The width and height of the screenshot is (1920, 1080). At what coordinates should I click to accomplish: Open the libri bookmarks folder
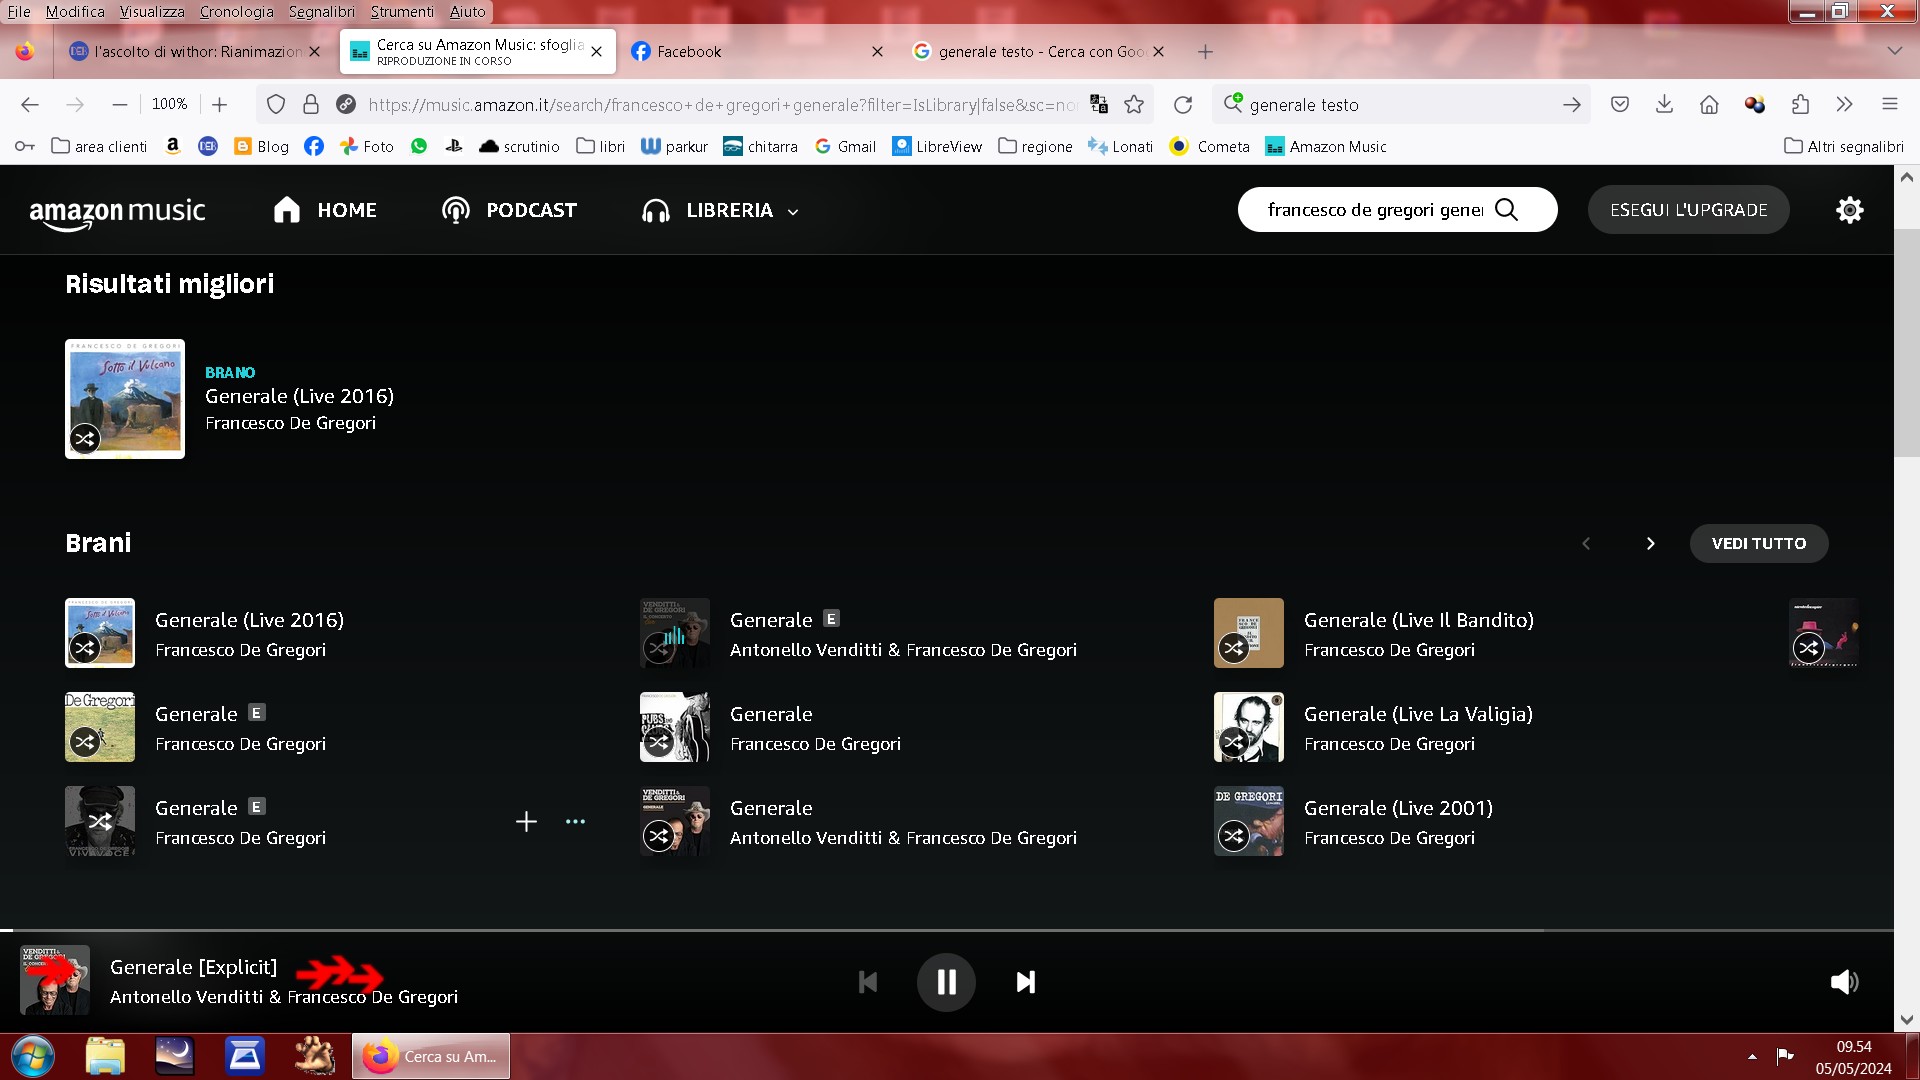[601, 146]
